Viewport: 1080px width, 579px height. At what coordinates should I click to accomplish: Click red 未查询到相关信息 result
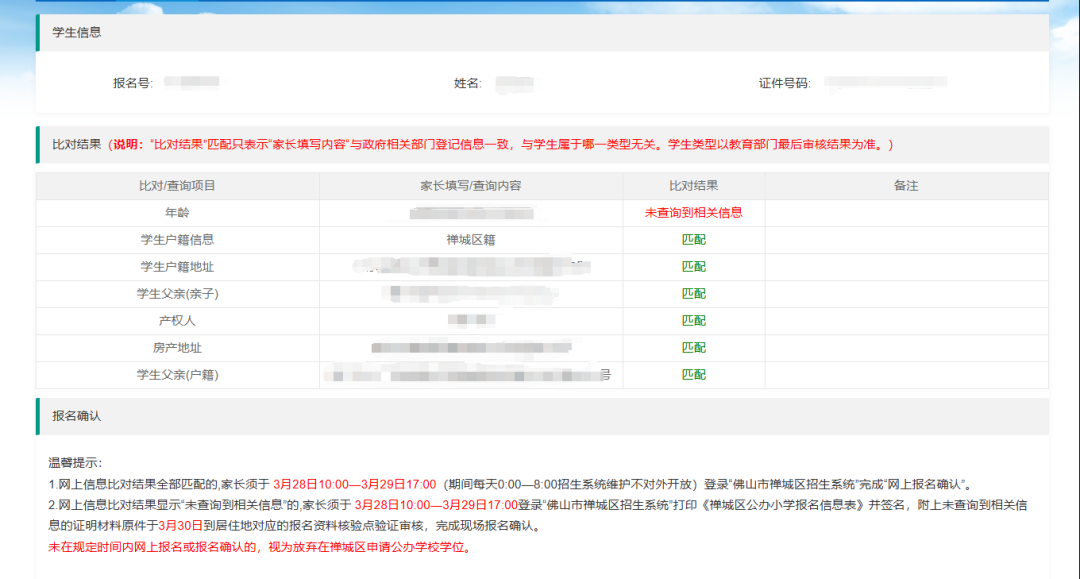point(694,213)
